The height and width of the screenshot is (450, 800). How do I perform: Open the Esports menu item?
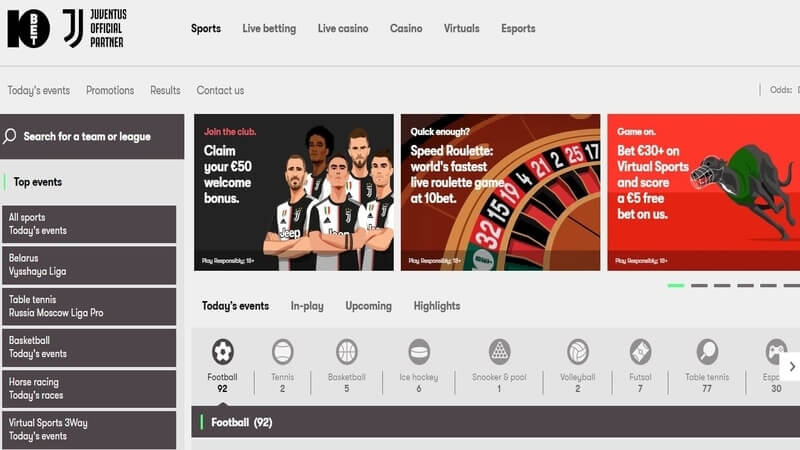[518, 29]
